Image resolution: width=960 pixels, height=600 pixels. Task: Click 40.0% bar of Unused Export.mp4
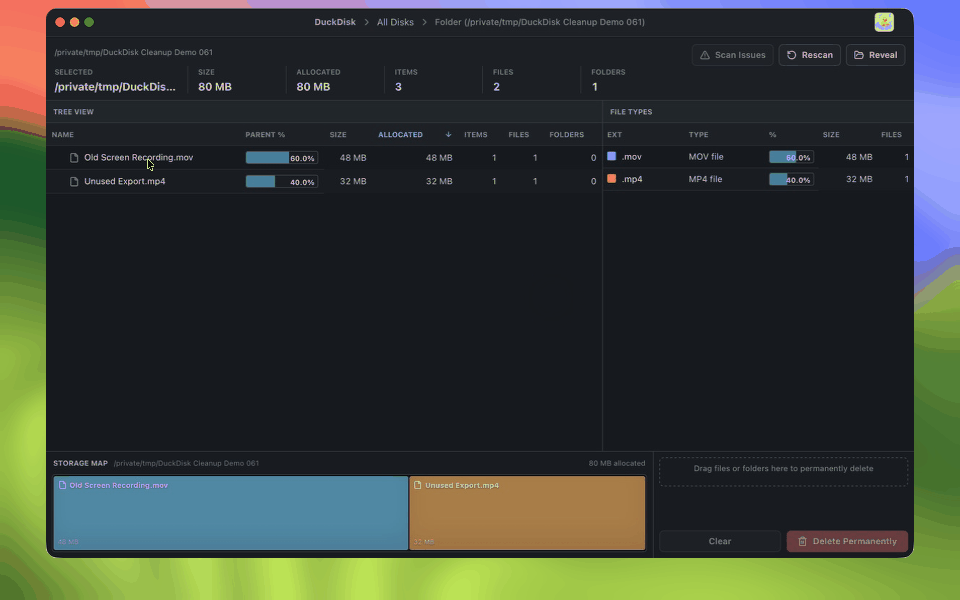tap(282, 182)
